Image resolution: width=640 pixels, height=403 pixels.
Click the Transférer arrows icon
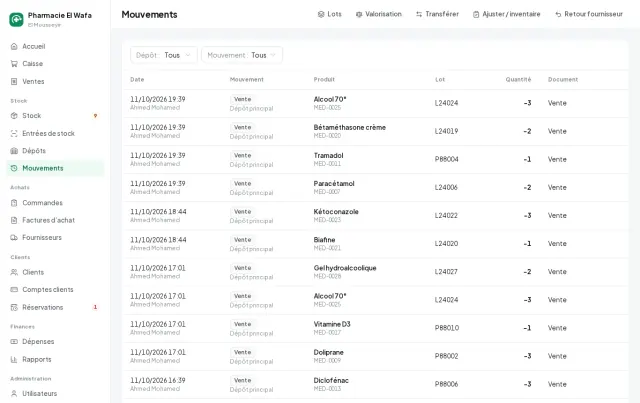pyautogui.click(x=419, y=14)
